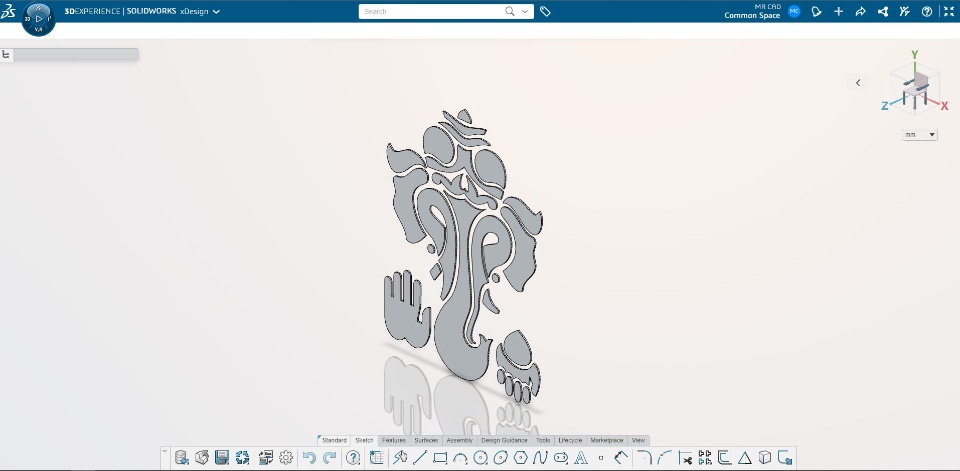Open the 3DEXPERIENCE compass
The height and width of the screenshot is (471, 960).
39,19
